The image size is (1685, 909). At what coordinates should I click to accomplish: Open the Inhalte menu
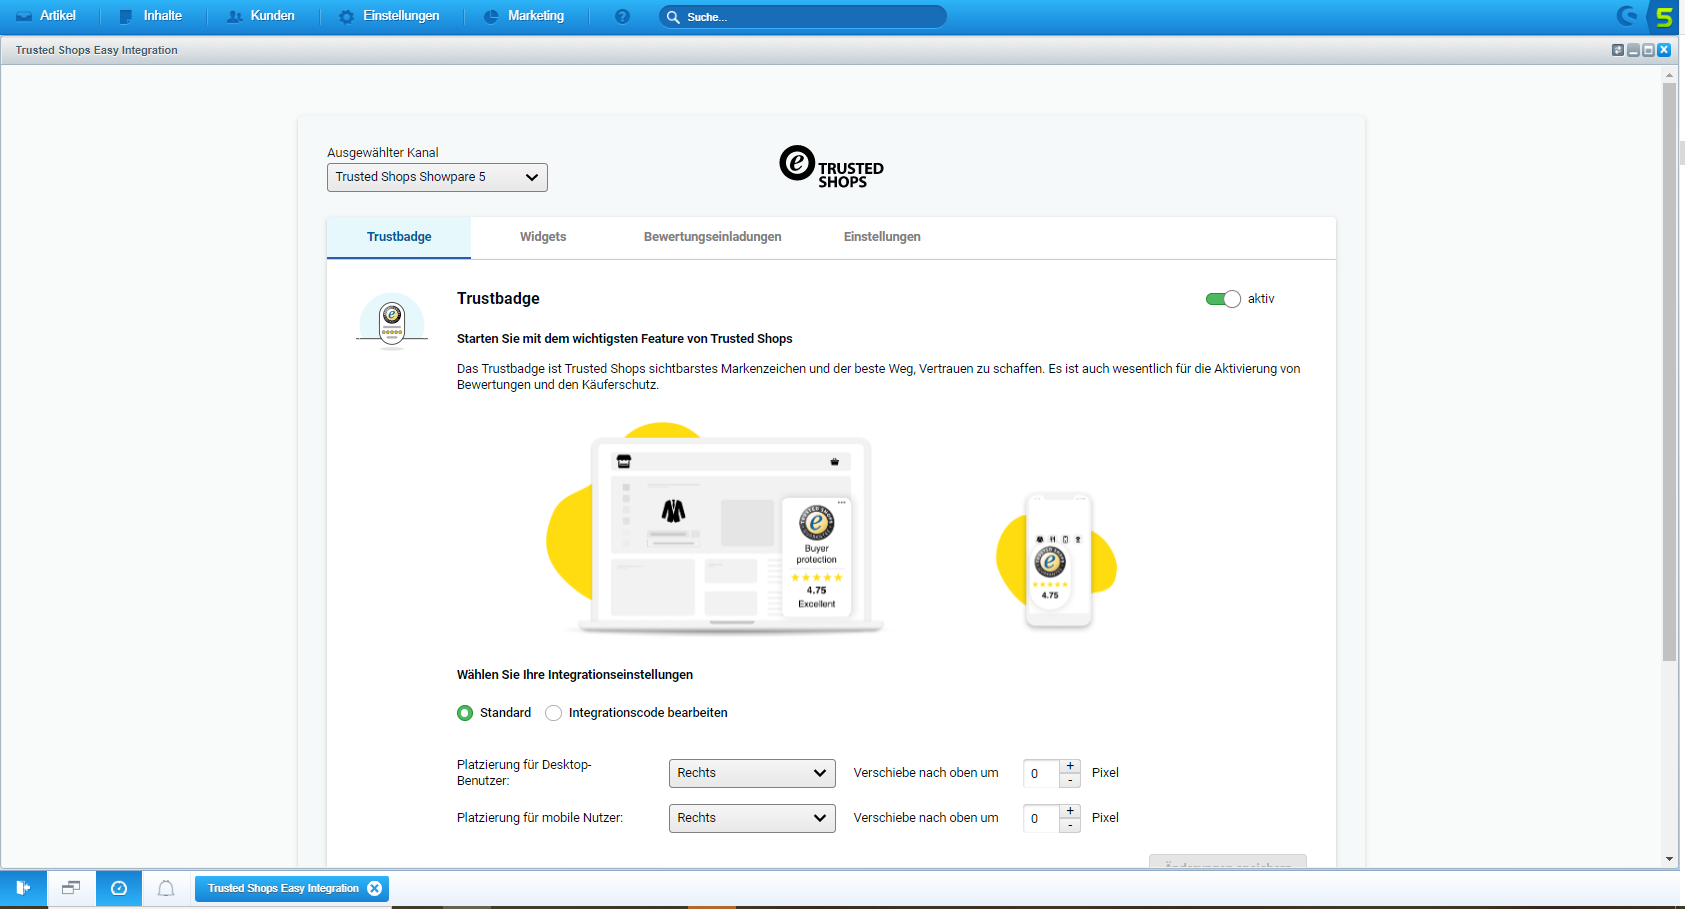coord(151,16)
